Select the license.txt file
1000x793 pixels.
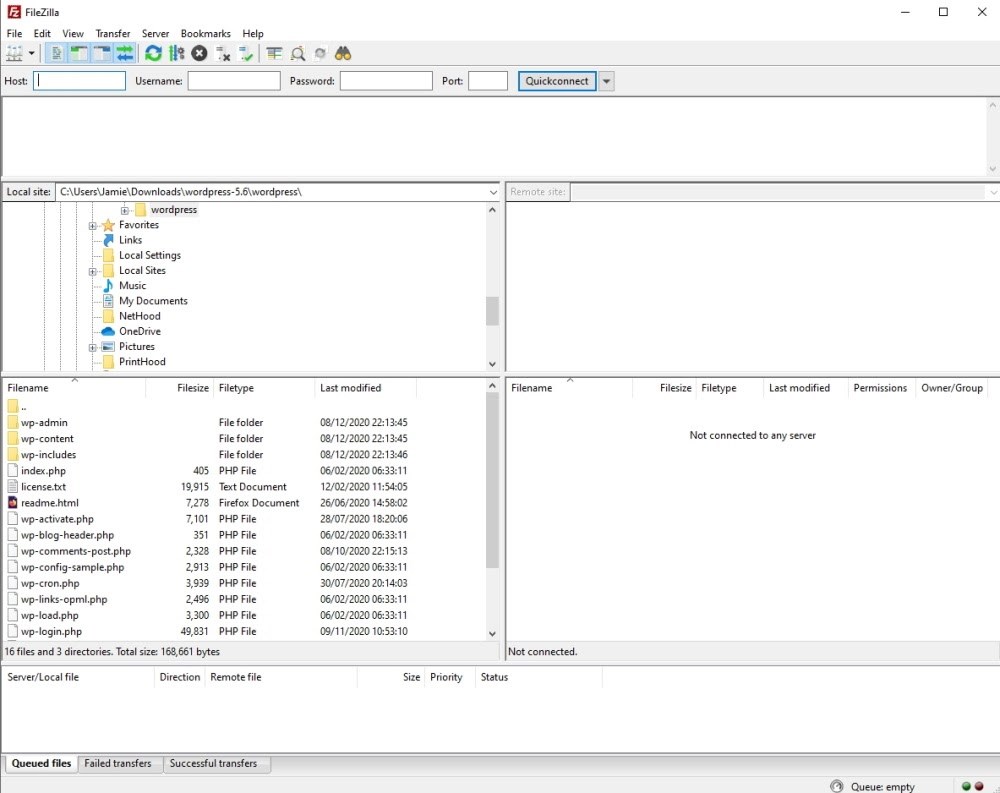[x=43, y=487]
